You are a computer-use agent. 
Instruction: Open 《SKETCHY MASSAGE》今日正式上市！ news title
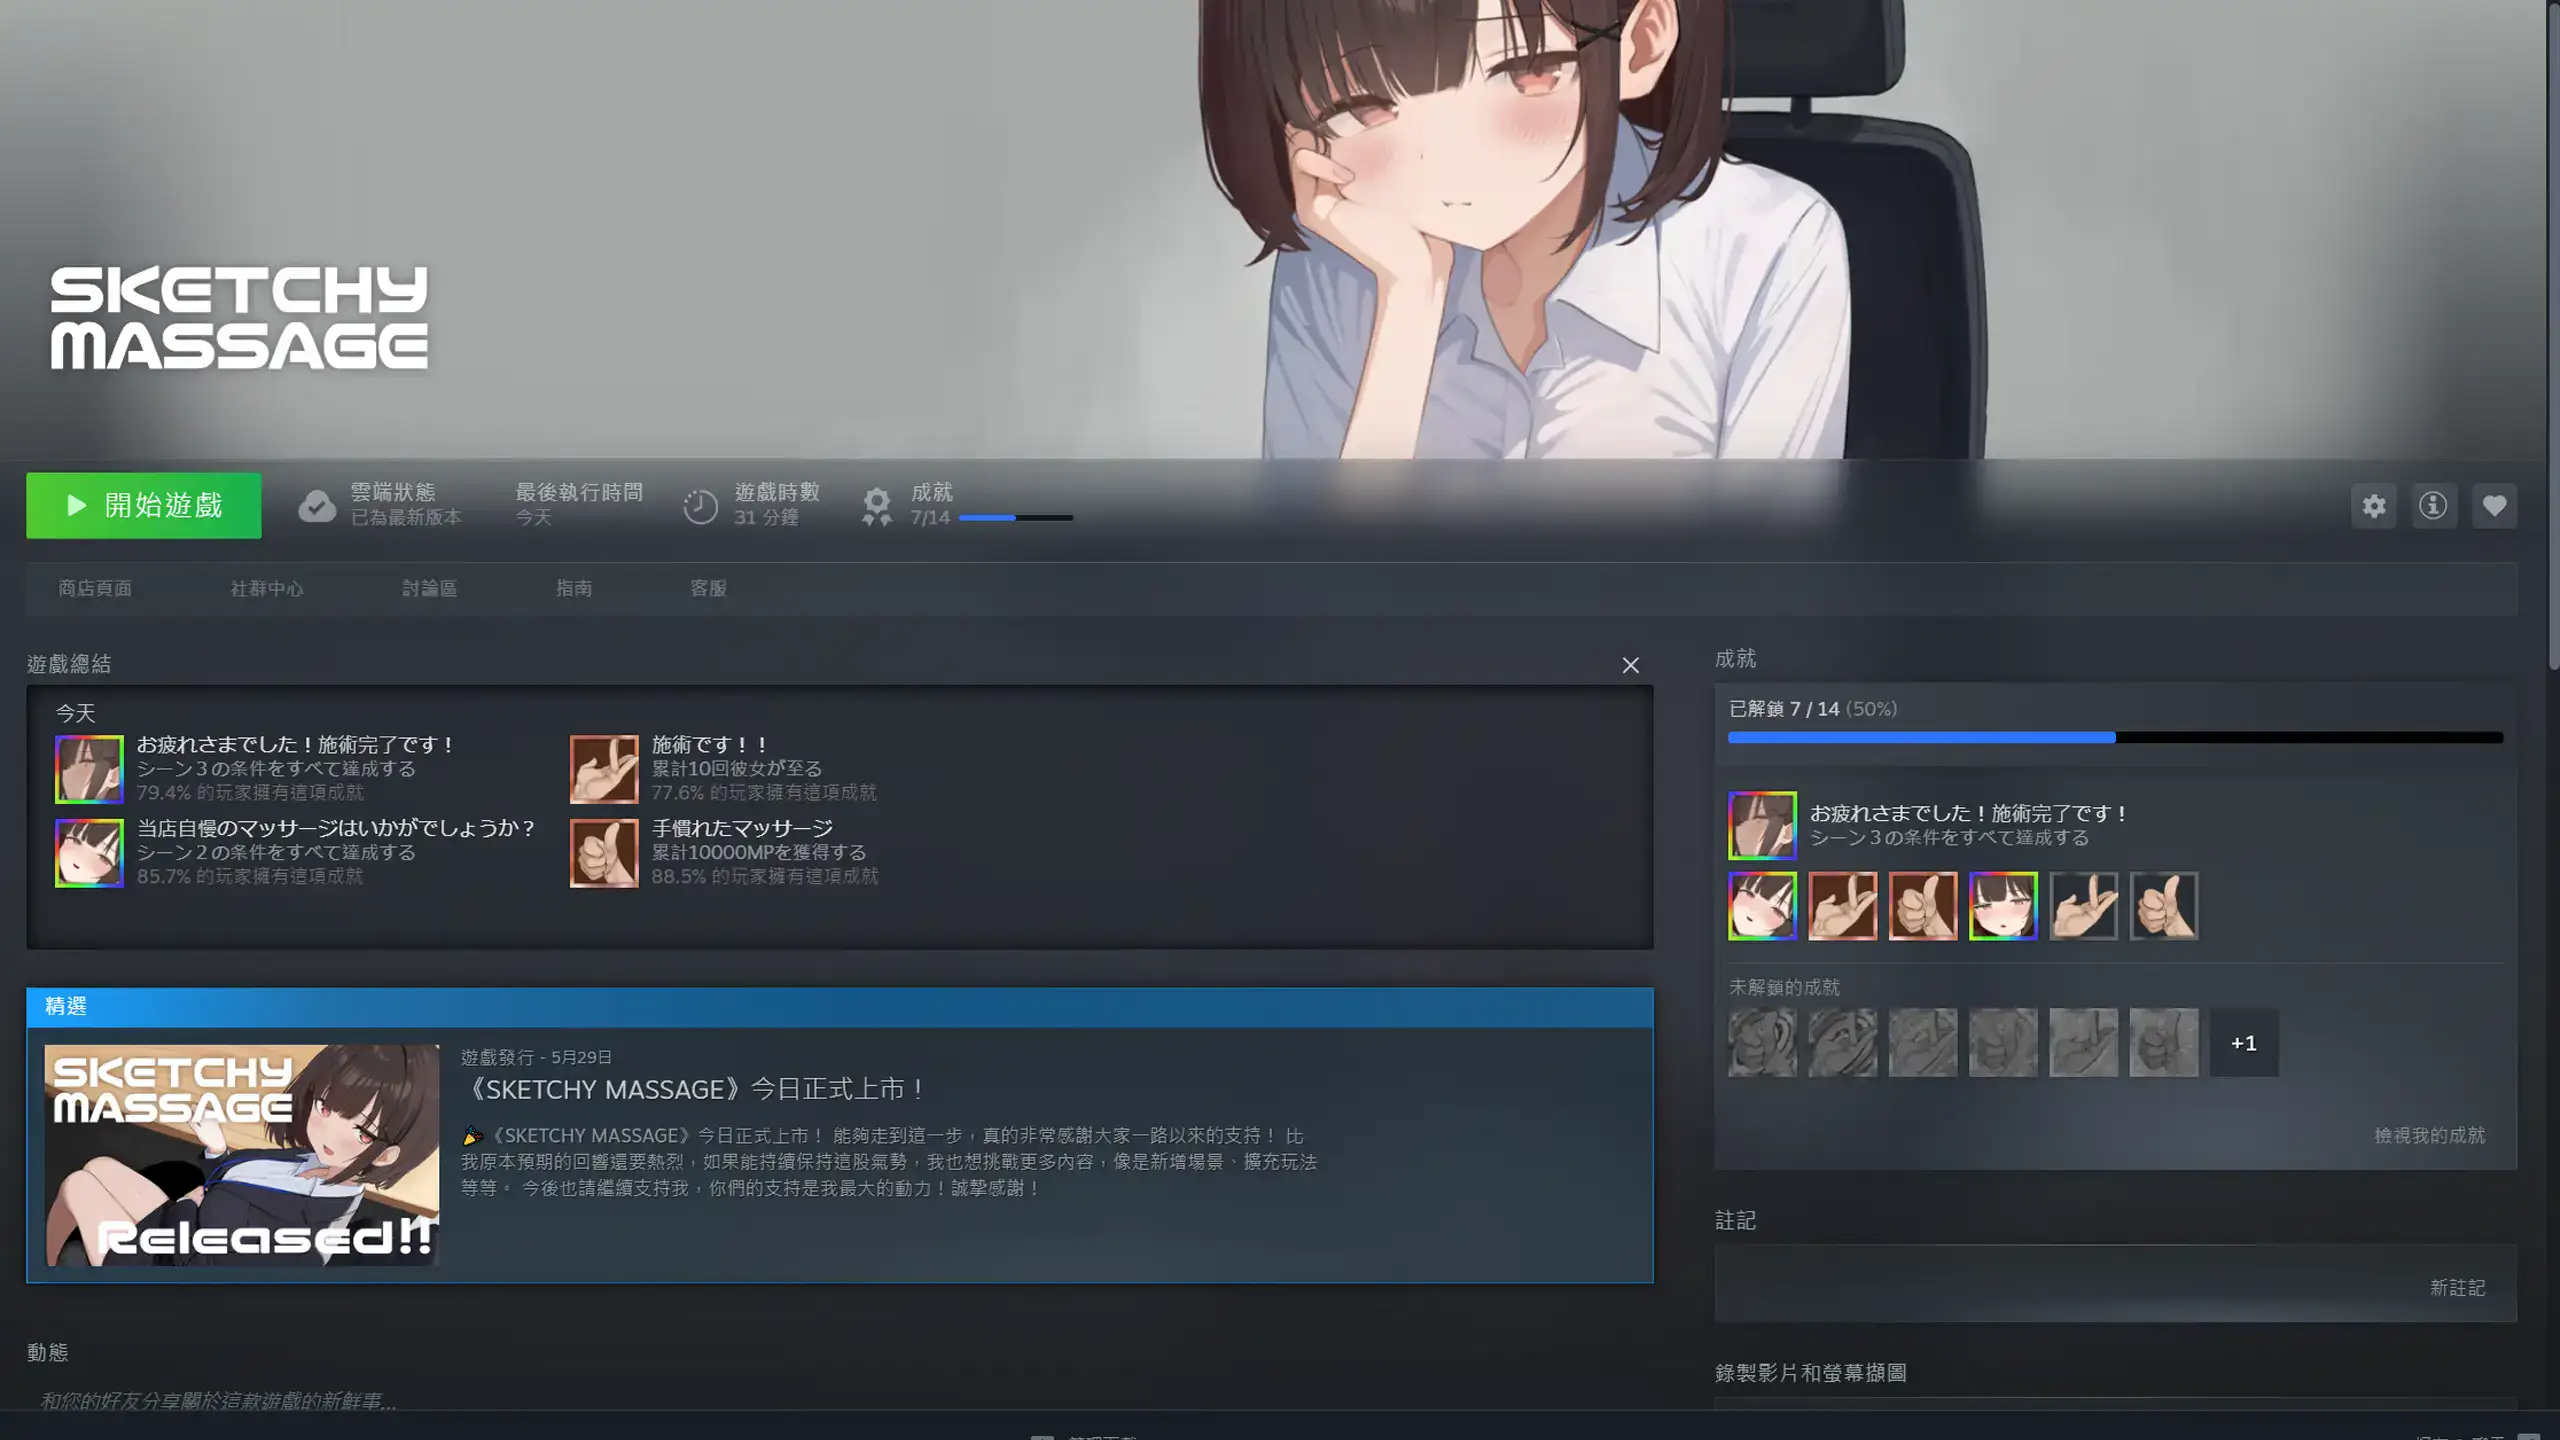(696, 1089)
